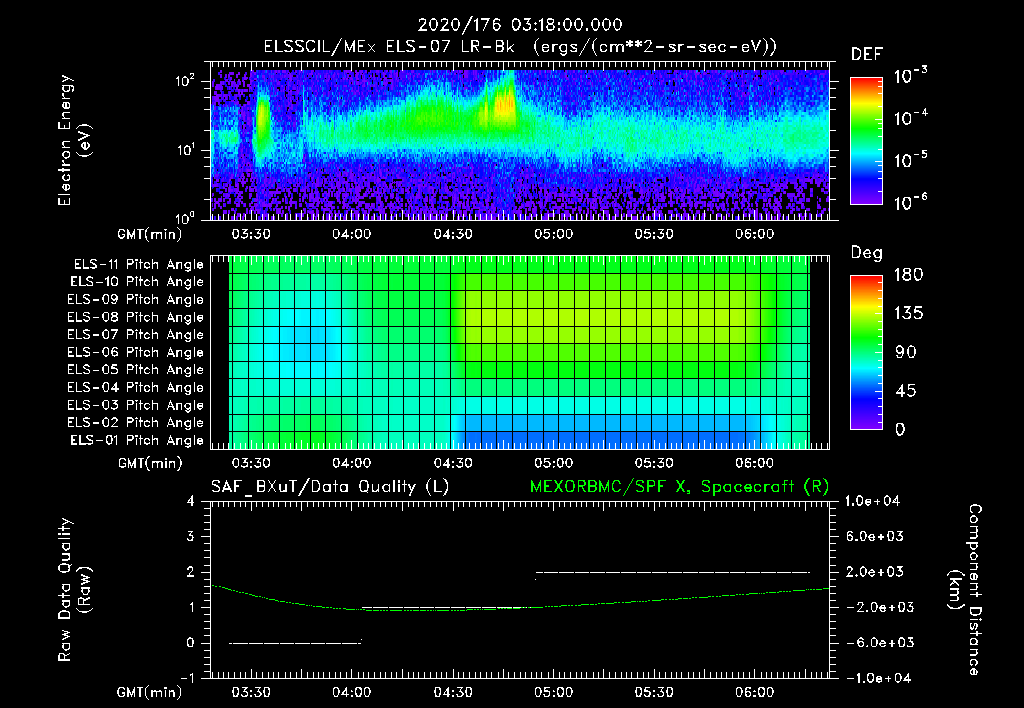This screenshot has height=708, width=1024.
Task: Select the ELS-09 Pitch Angle row label
Action: coord(136,299)
